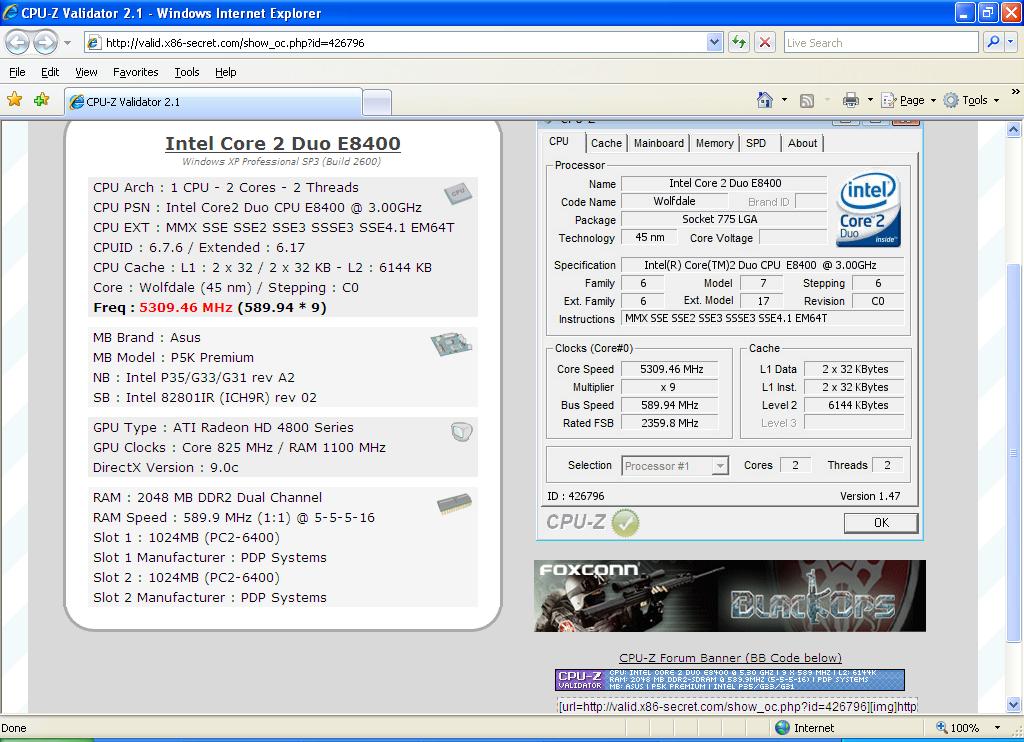The width and height of the screenshot is (1024, 742).
Task: Click the GPU icon beside GPU Type
Action: [461, 432]
